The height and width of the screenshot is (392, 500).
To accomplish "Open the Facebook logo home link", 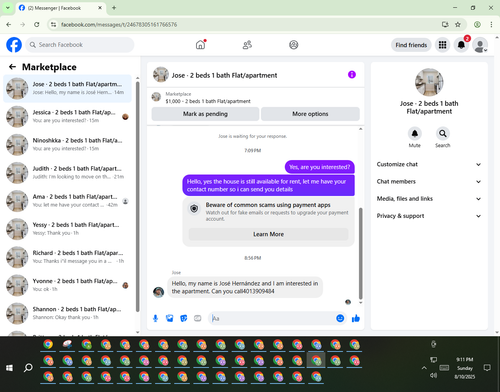I will [14, 45].
